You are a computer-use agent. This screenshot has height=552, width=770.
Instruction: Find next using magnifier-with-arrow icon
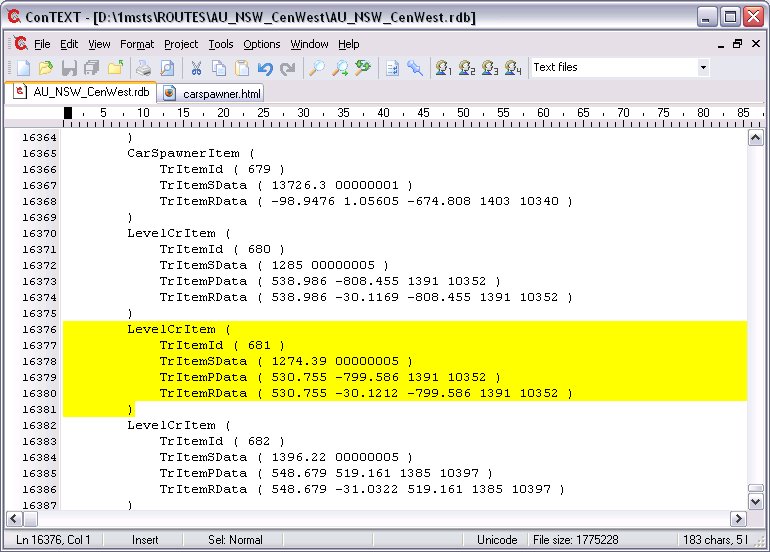pyautogui.click(x=340, y=68)
